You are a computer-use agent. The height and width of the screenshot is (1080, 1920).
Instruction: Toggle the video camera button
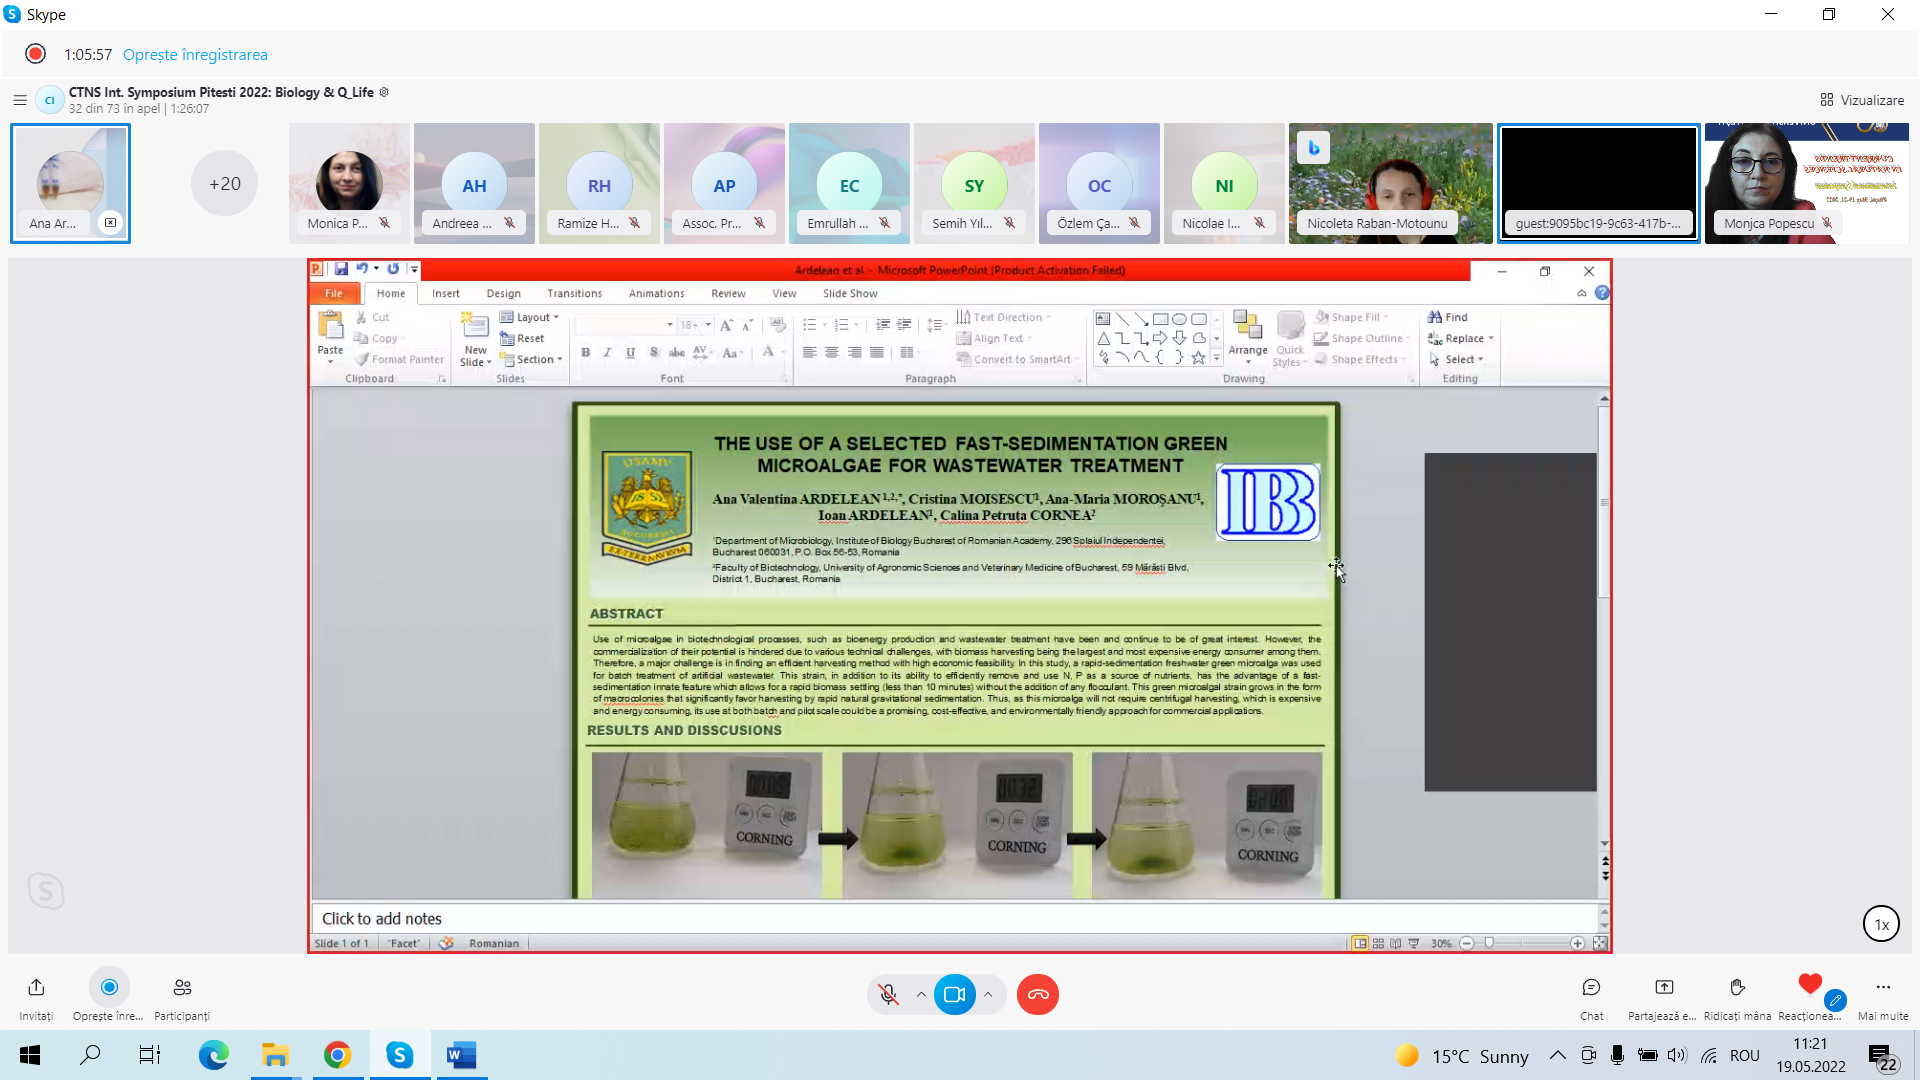pos(955,994)
